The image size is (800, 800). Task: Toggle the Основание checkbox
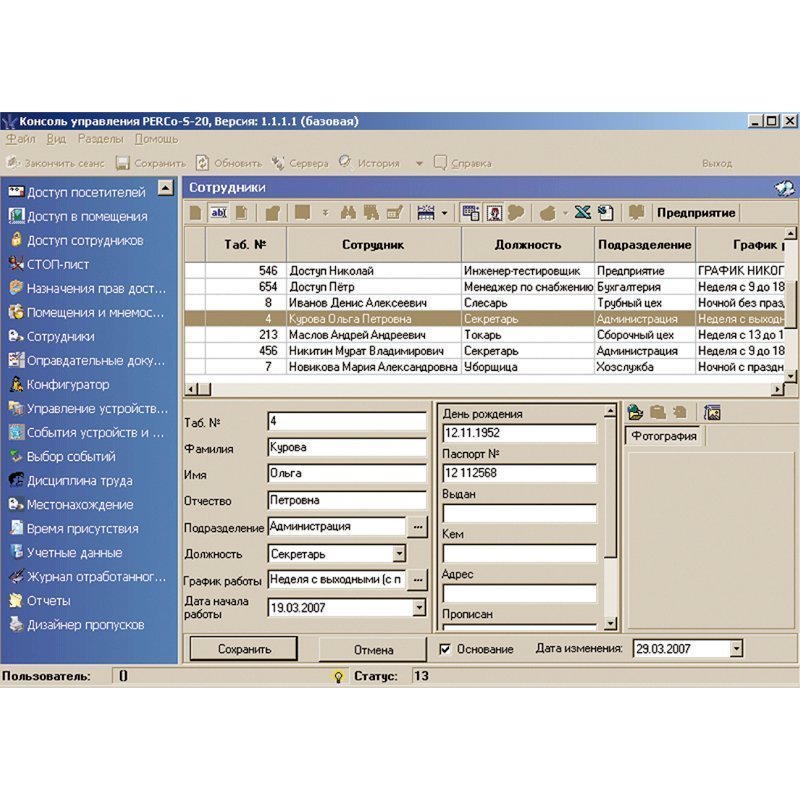(445, 648)
